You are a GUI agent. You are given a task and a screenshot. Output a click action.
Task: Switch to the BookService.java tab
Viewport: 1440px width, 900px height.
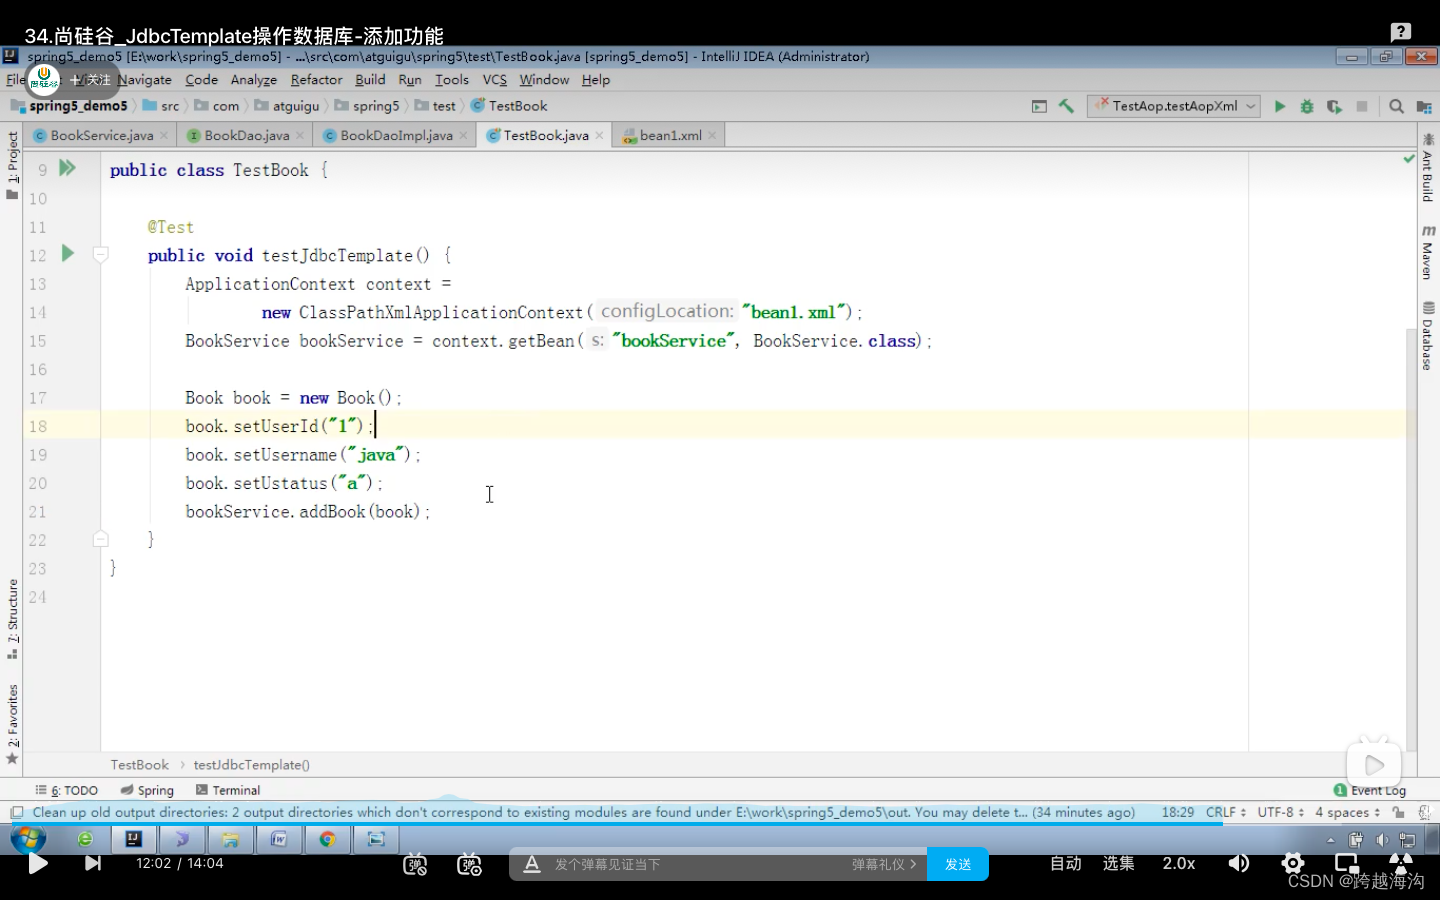click(102, 135)
